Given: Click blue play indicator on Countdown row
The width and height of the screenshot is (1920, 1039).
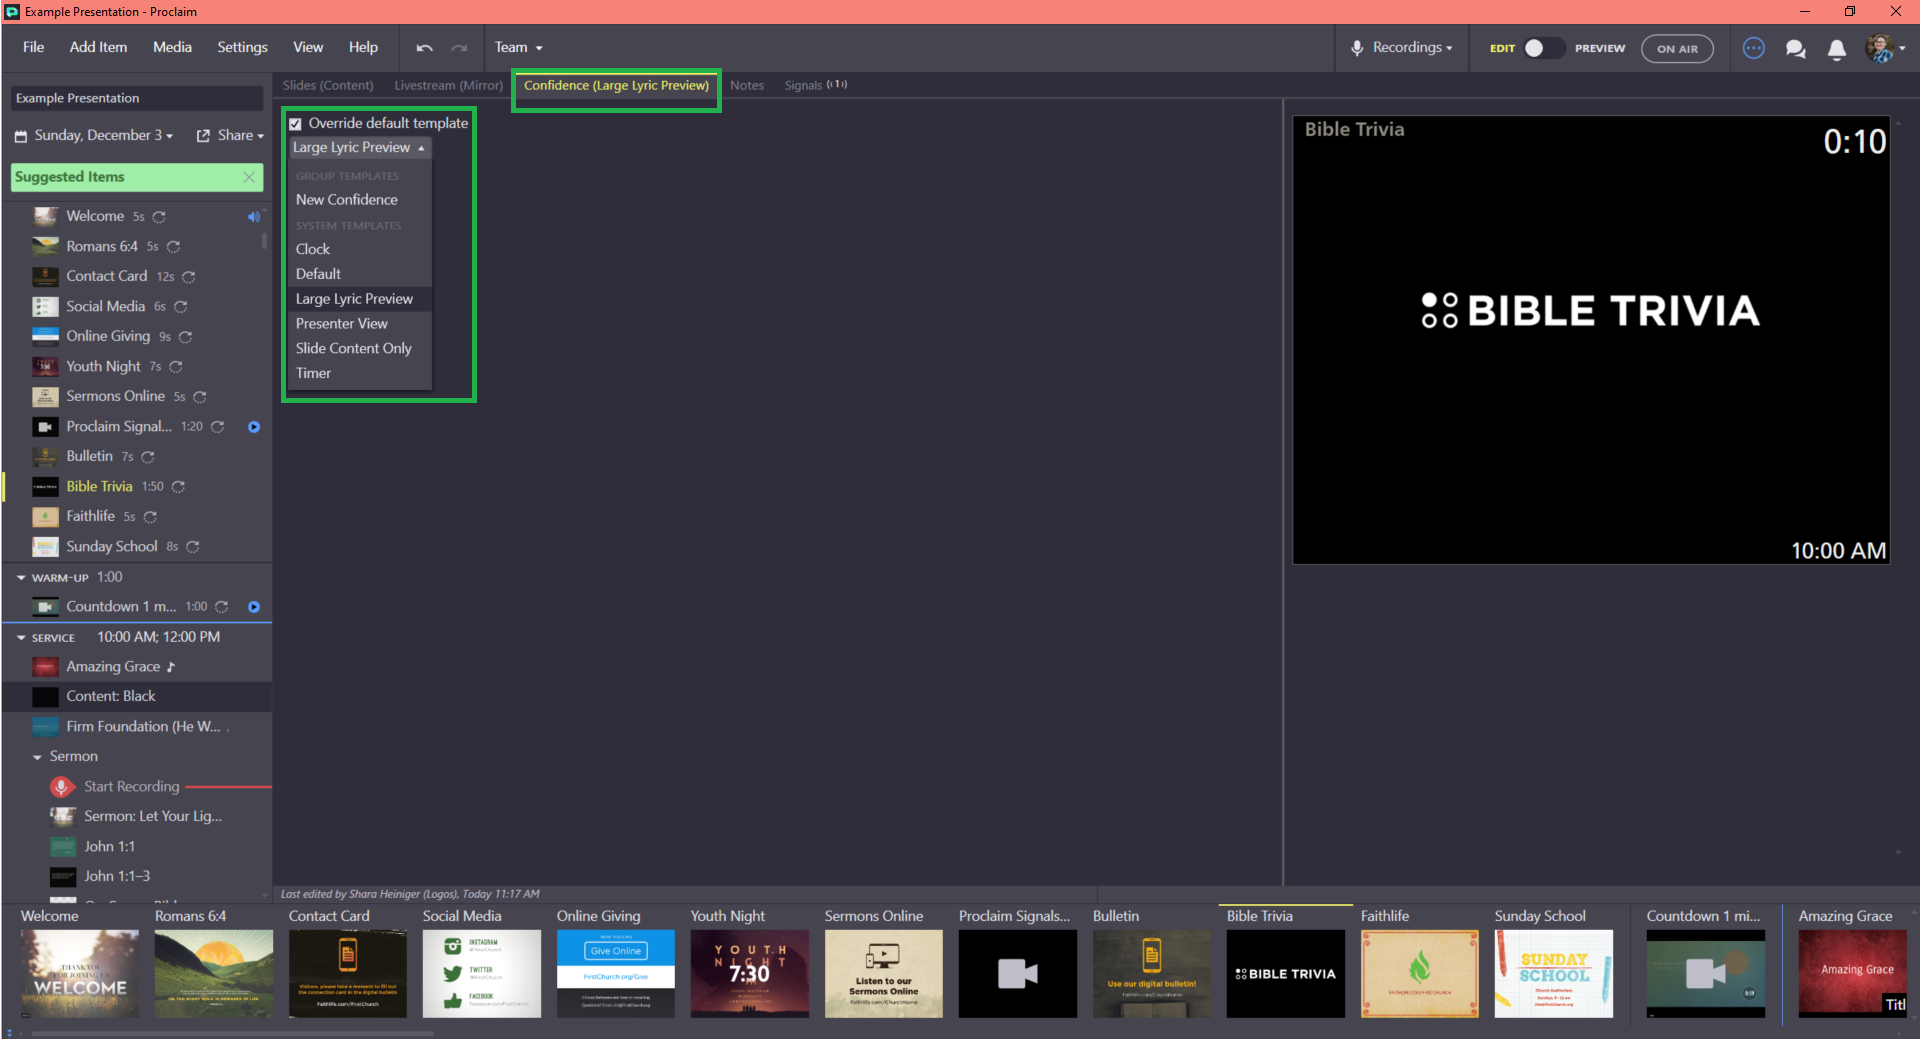Looking at the screenshot, I should [254, 607].
